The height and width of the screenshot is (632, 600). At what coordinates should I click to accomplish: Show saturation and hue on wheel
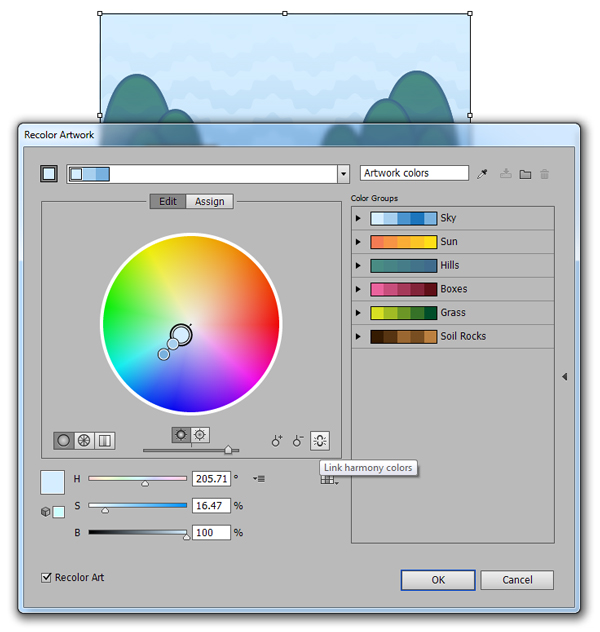click(200, 435)
